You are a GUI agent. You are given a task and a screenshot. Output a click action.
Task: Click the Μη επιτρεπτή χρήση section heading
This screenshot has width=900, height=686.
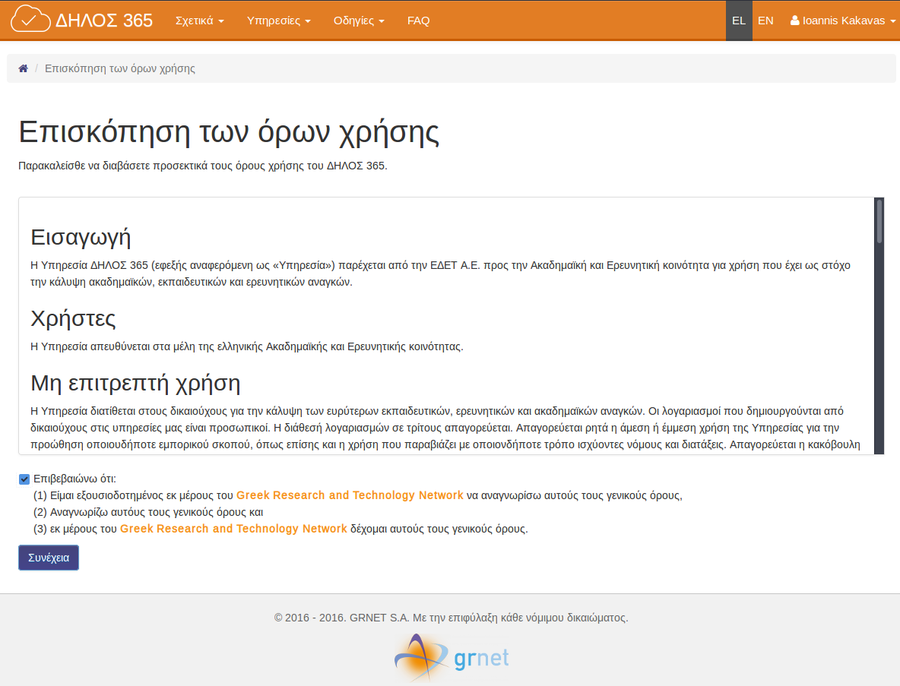pos(134,383)
